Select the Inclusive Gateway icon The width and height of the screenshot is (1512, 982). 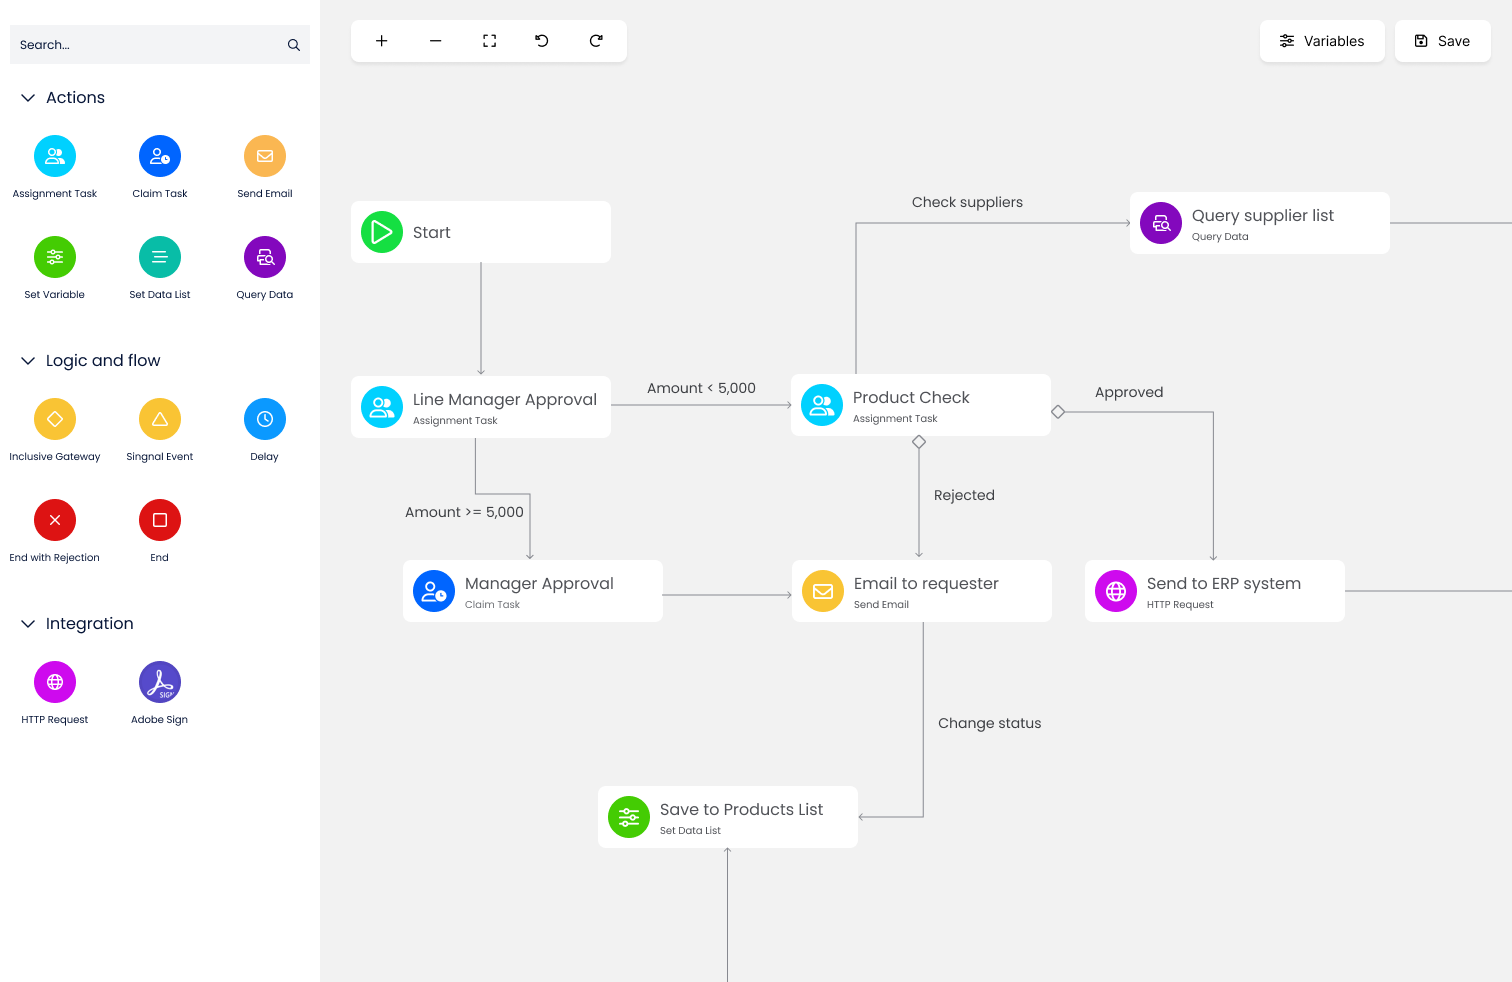[55, 418]
